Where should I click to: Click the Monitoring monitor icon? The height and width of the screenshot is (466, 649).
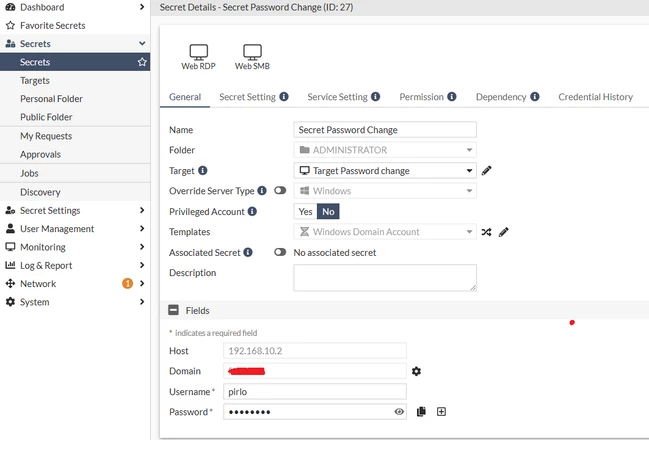(10, 247)
